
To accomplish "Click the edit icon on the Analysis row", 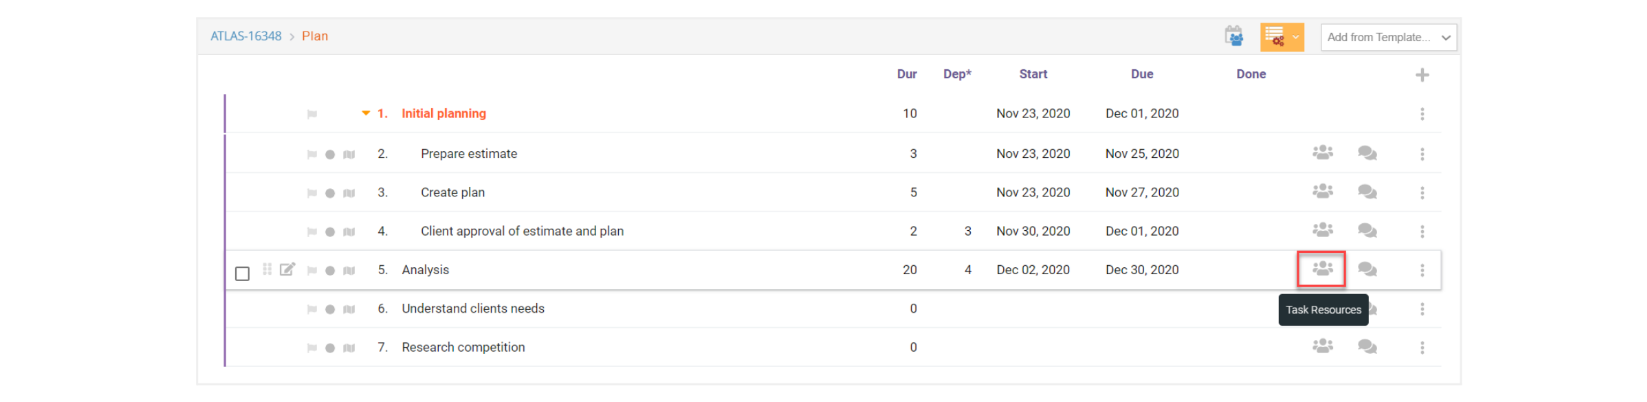I will (x=287, y=269).
